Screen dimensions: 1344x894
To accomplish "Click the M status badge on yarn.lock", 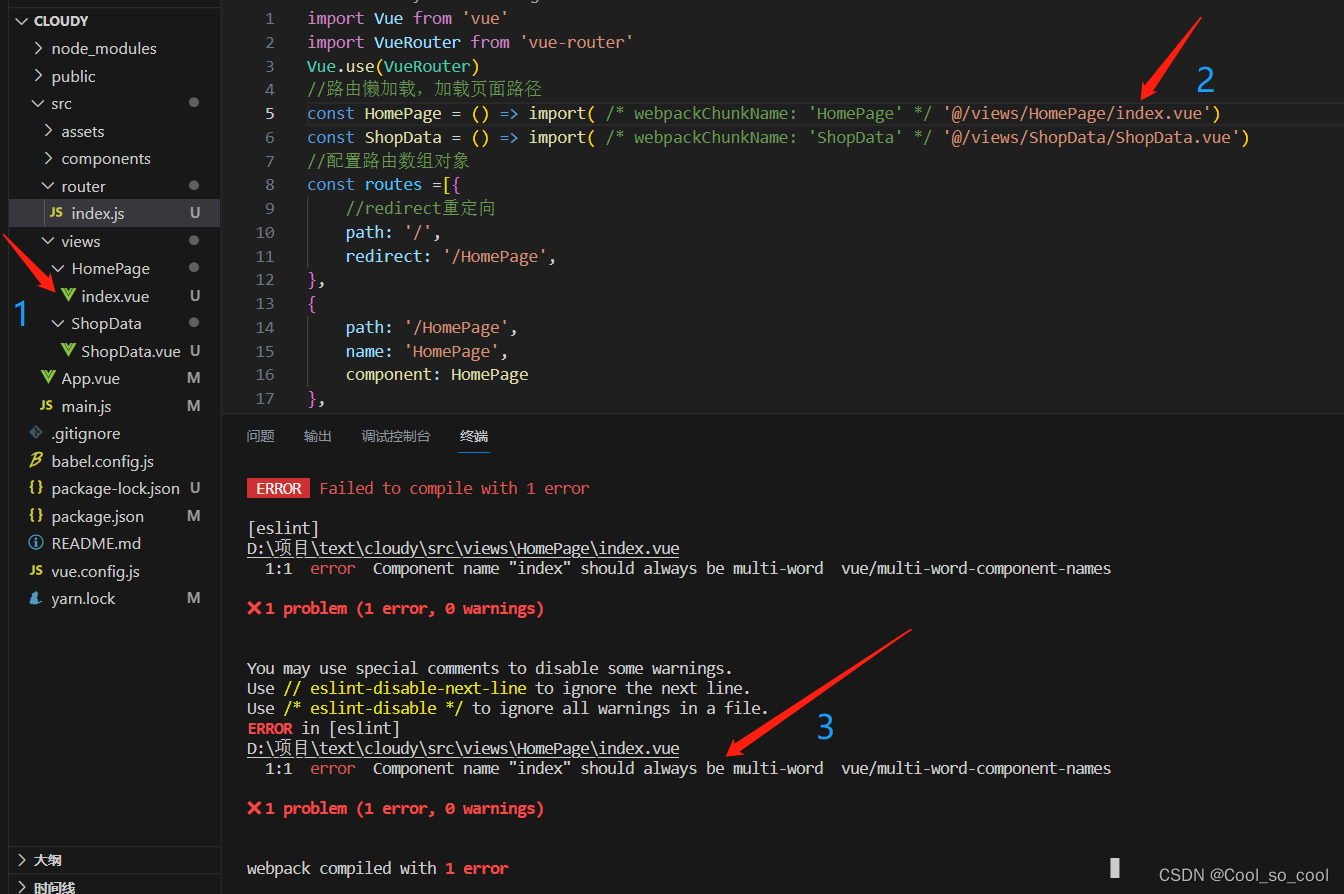I will coord(194,598).
